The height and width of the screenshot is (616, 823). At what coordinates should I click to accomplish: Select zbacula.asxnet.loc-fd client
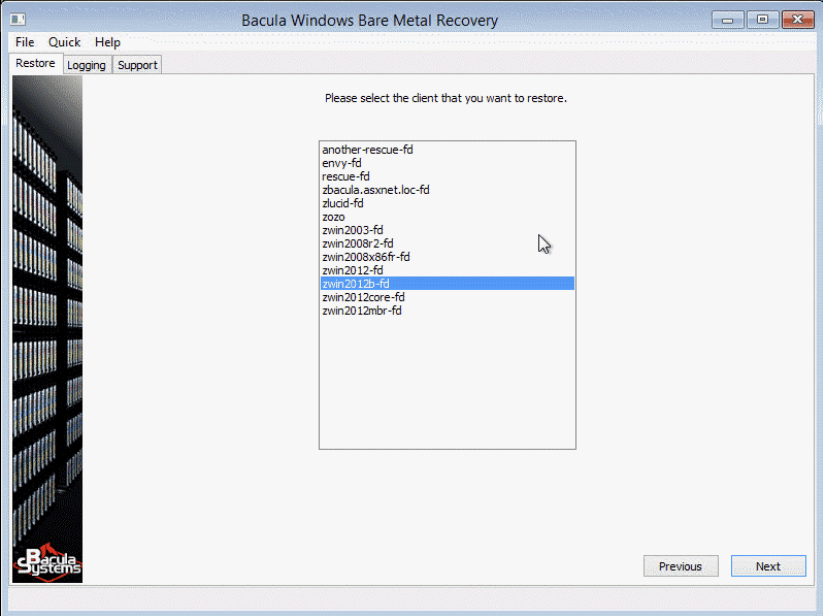pos(375,190)
